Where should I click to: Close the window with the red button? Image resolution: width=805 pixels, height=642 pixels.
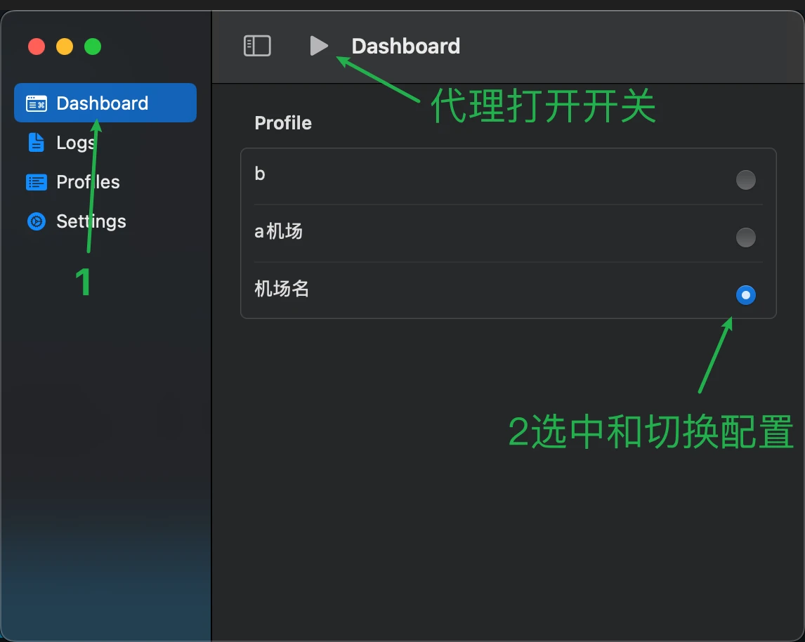point(36,47)
